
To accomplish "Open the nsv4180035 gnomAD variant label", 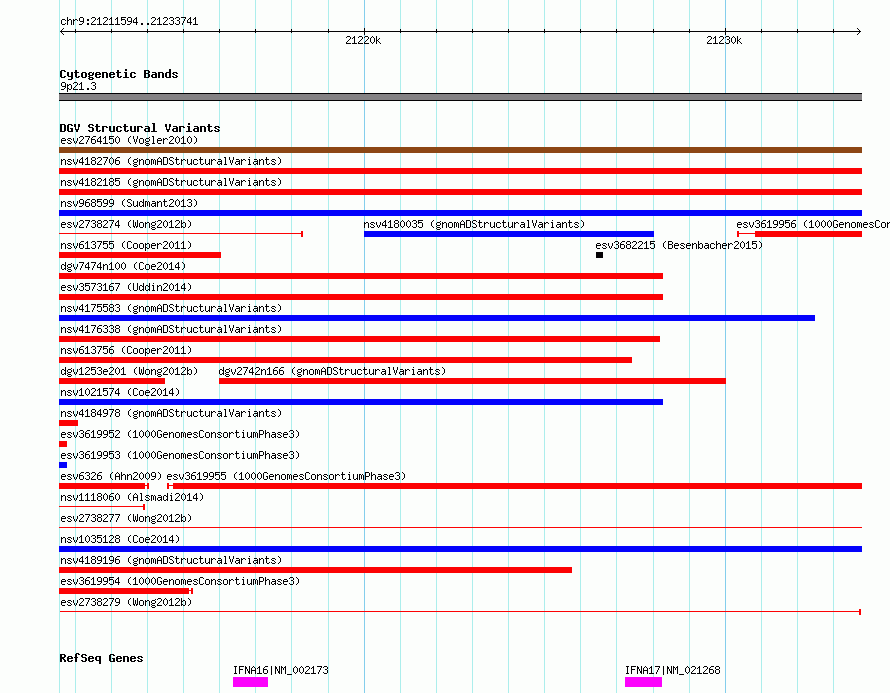I will [x=474, y=224].
